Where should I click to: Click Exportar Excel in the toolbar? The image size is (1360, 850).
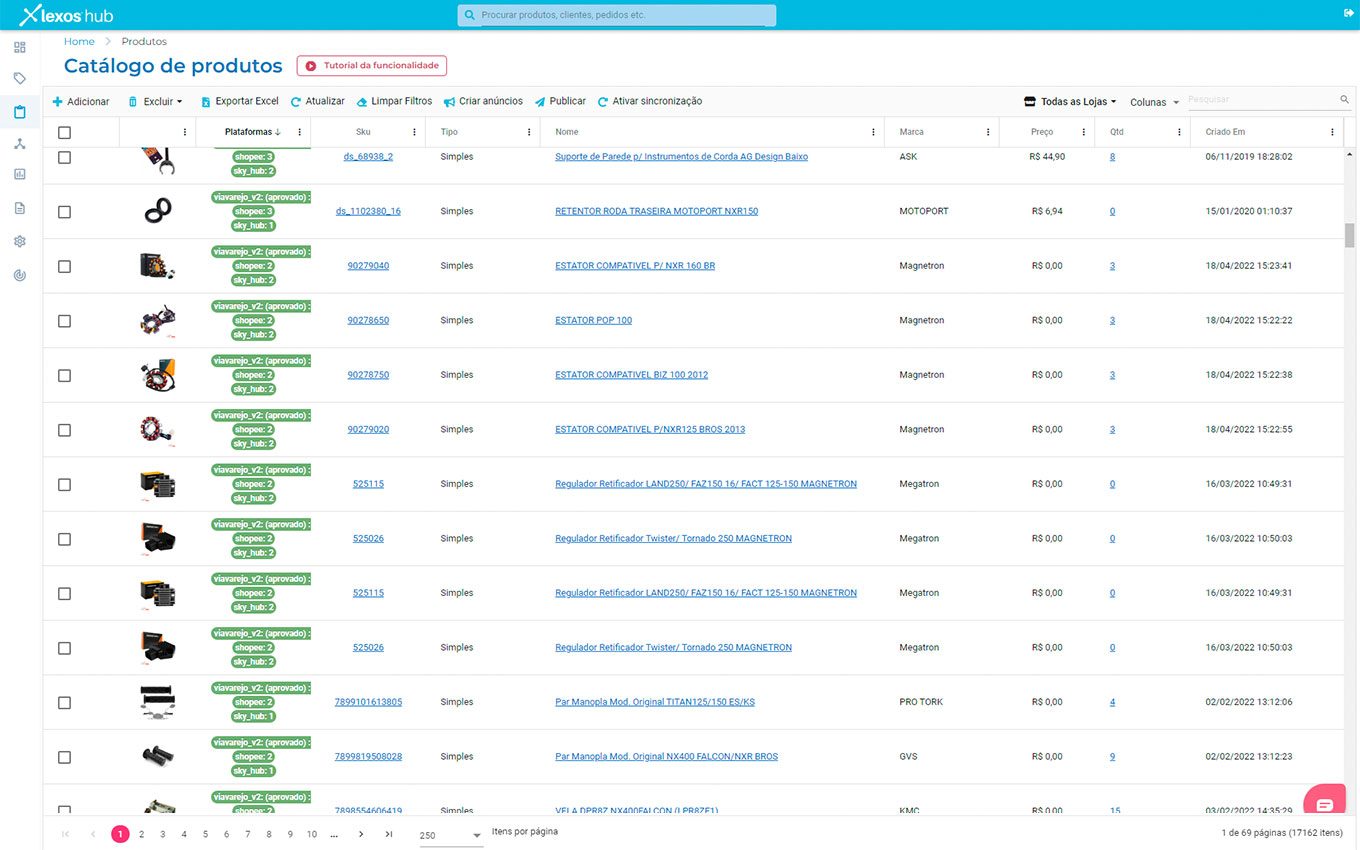pyautogui.click(x=240, y=102)
